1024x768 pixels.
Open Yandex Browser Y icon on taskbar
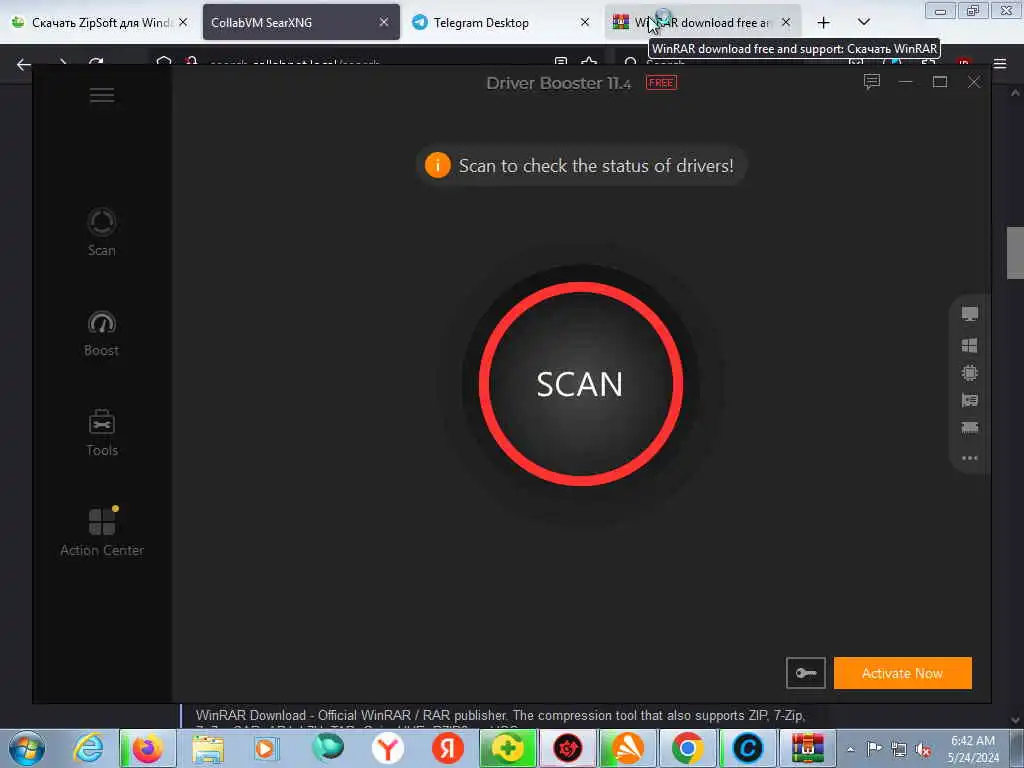tap(387, 748)
